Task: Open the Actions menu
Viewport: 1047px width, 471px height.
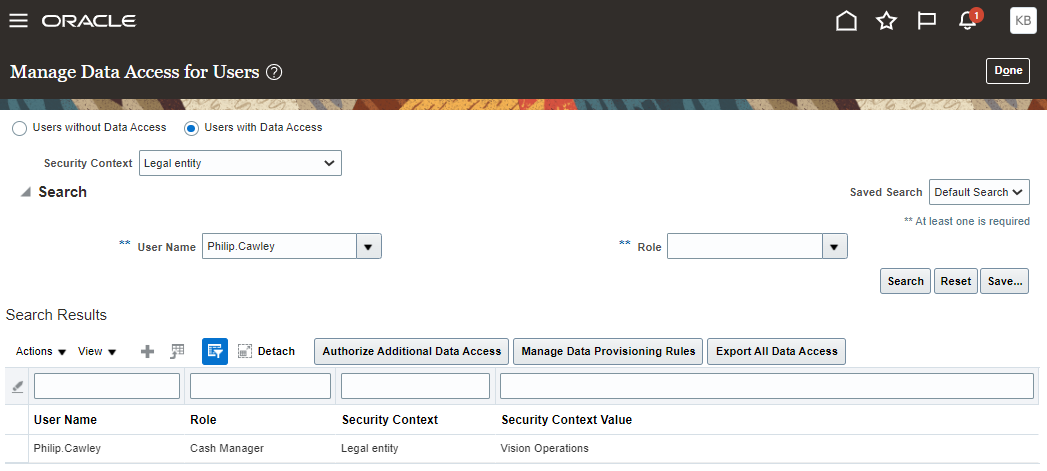Action: [x=41, y=351]
